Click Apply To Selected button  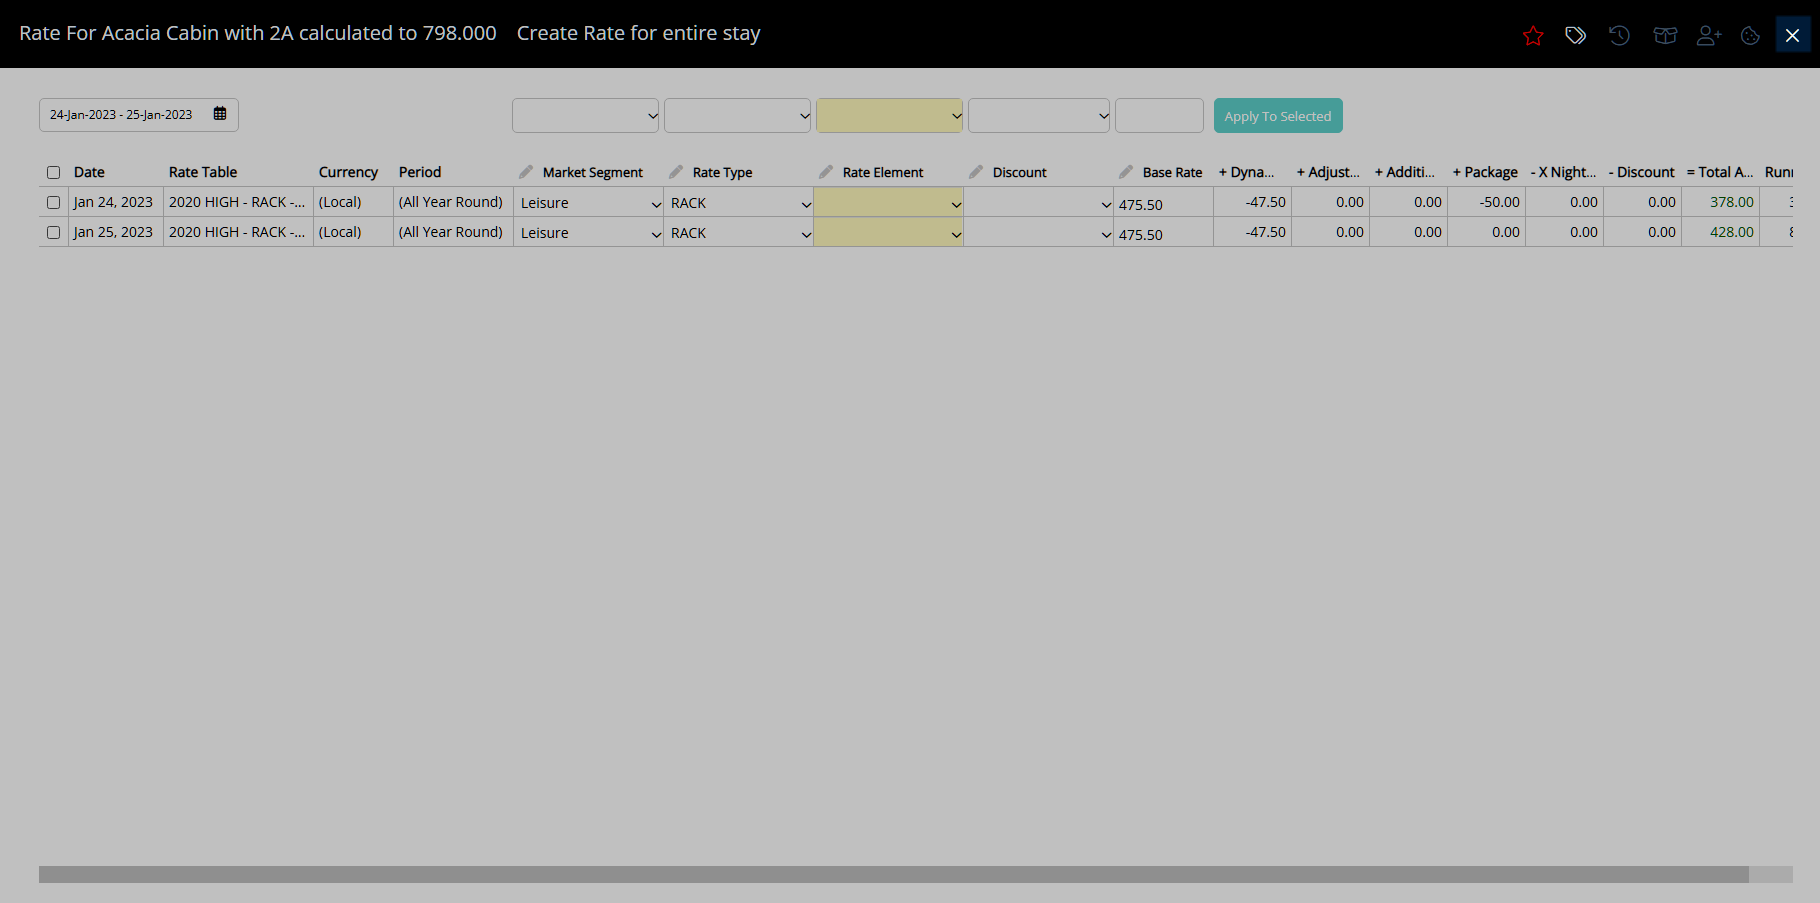point(1278,115)
